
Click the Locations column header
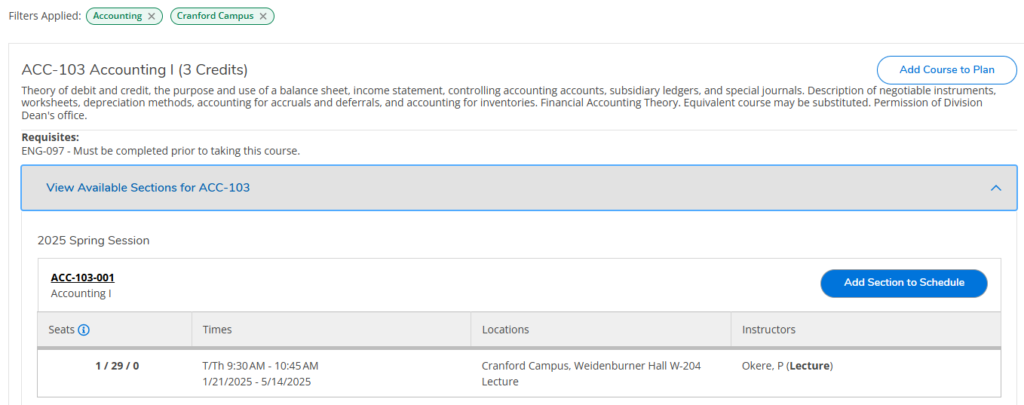point(505,329)
